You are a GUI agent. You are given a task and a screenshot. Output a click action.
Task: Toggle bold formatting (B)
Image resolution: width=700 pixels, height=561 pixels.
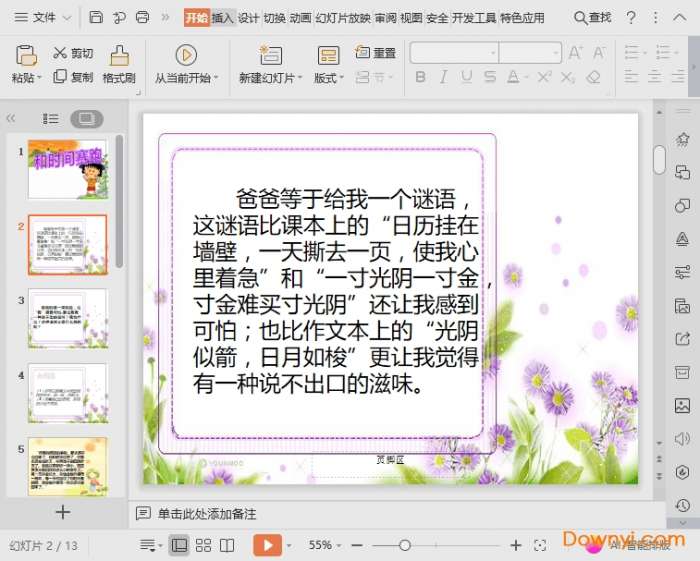tap(420, 77)
